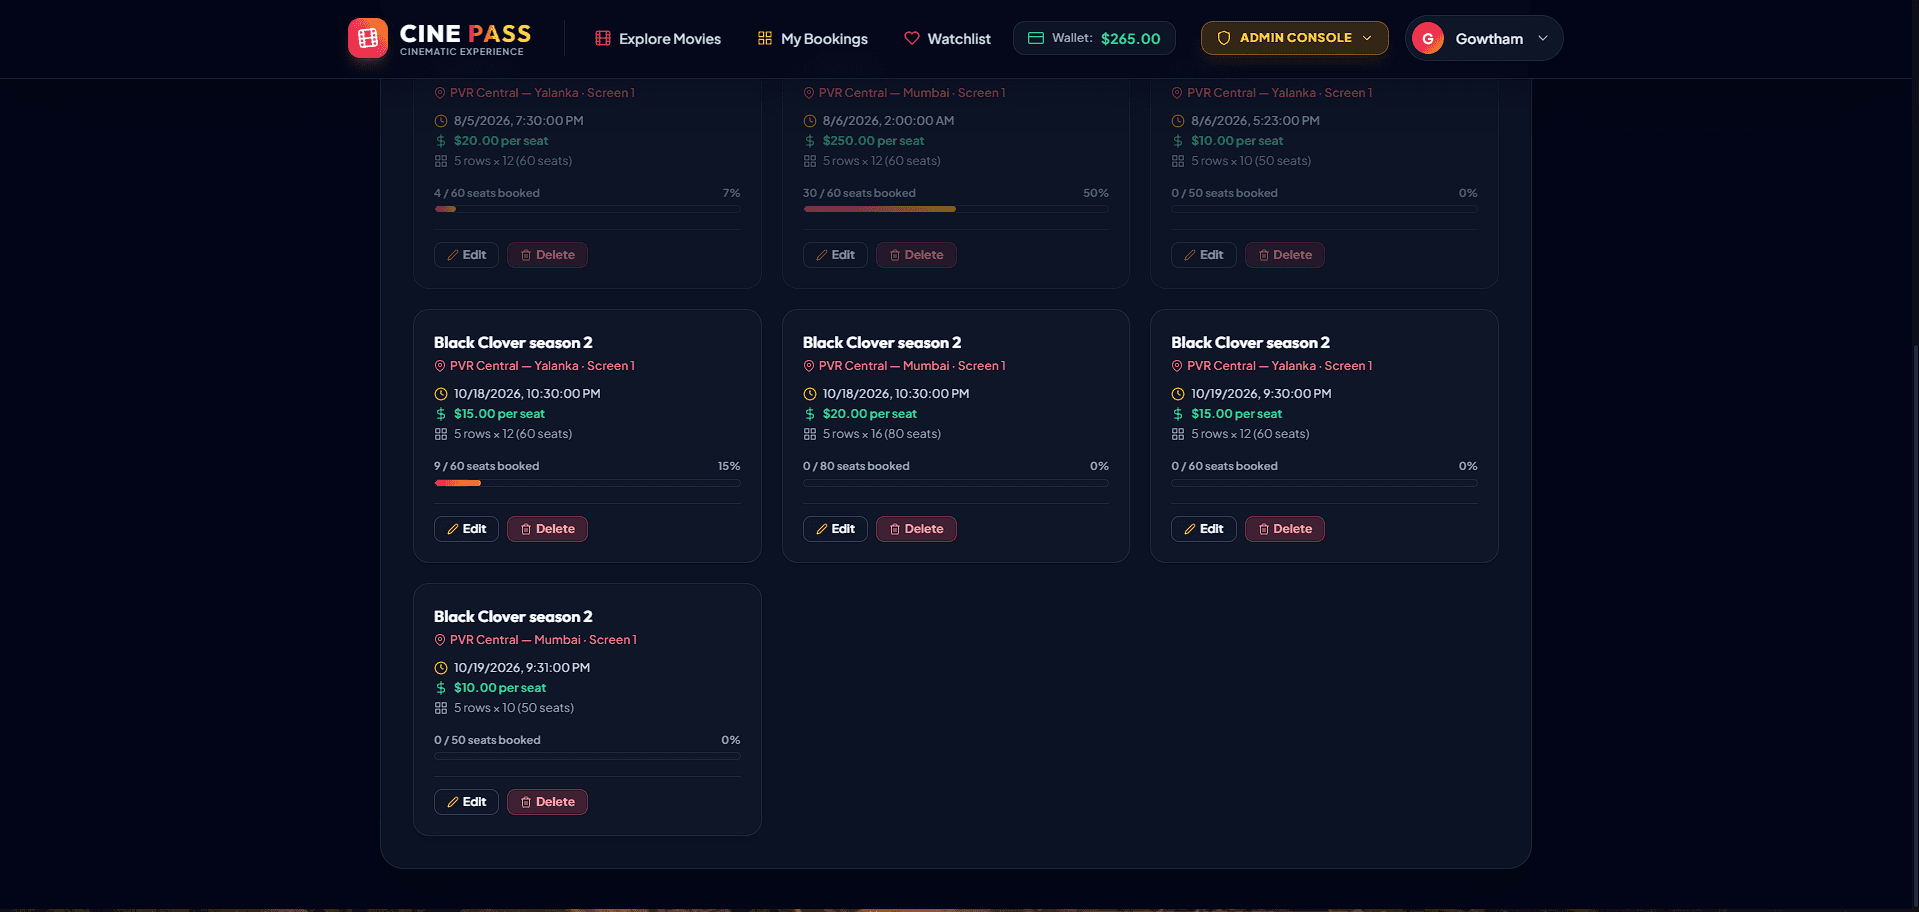This screenshot has height=912, width=1919.
Task: Click clock icon beside 8/5/2026, 7:30:00 PM
Action: pos(441,121)
